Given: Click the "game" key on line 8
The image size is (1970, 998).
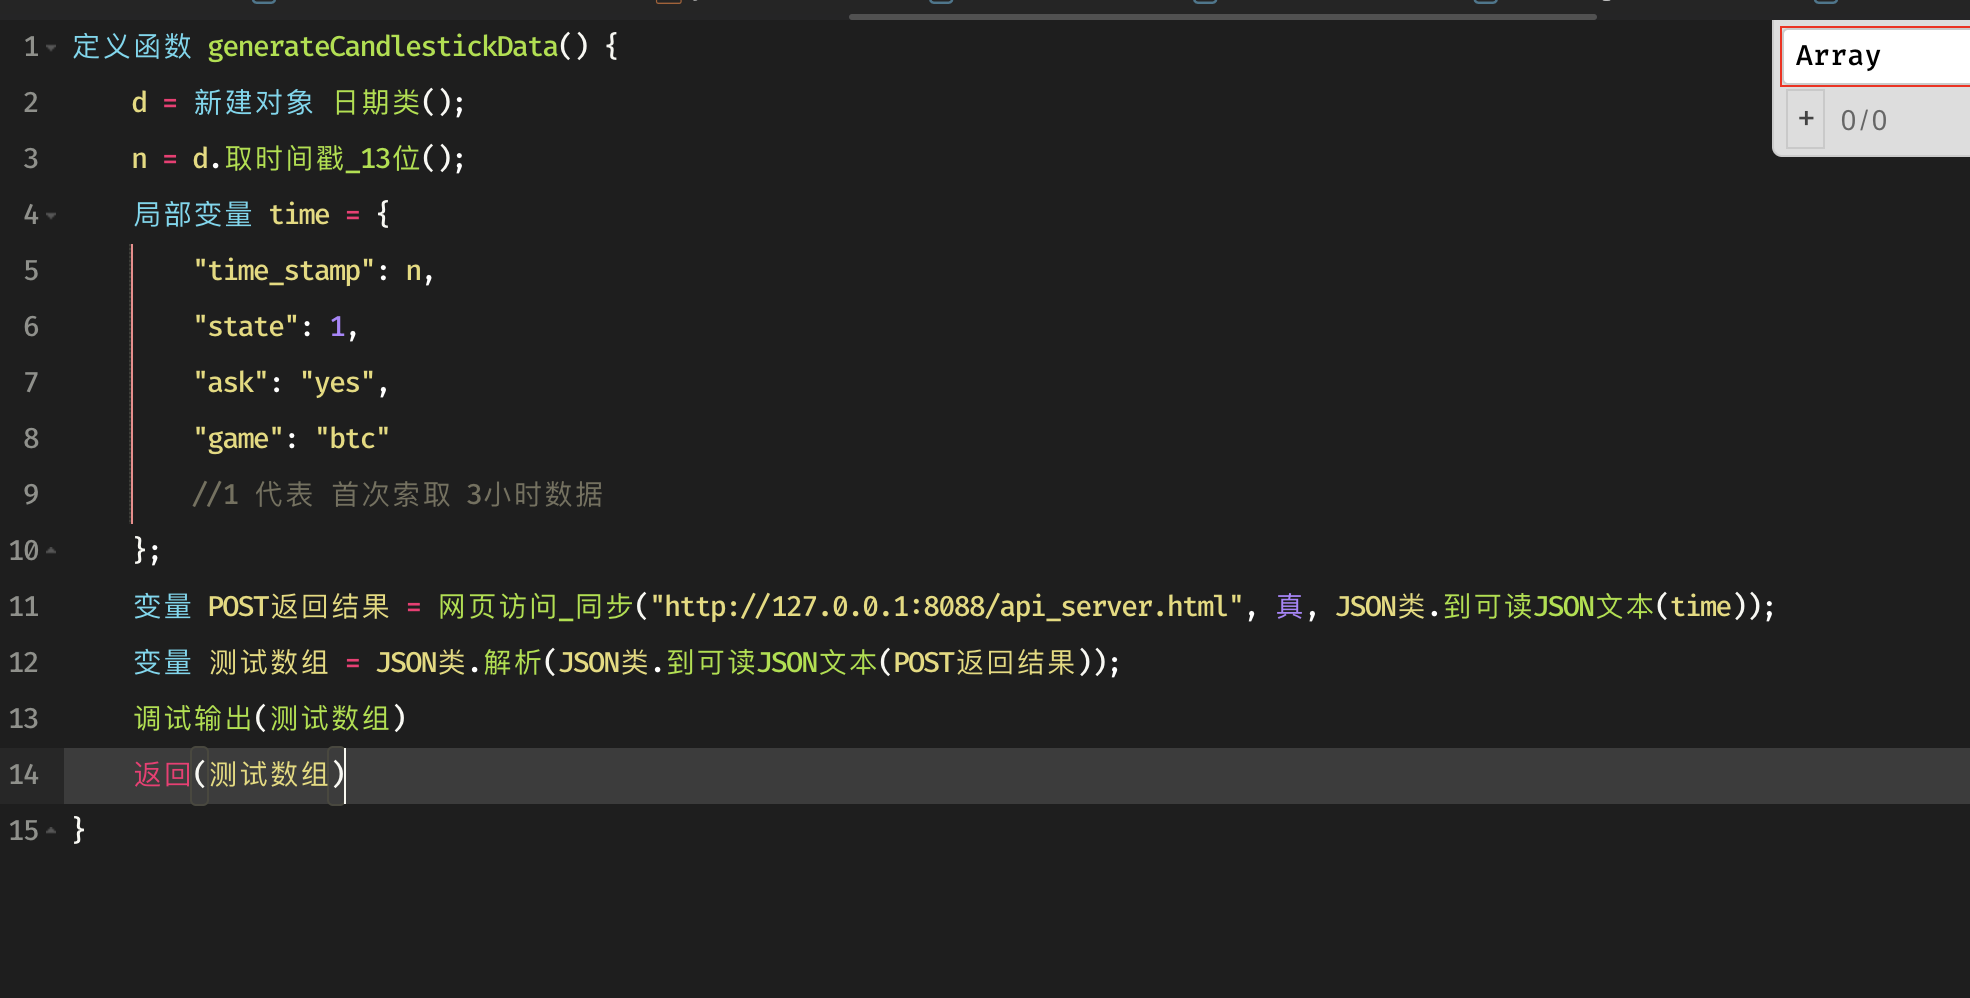Looking at the screenshot, I should [x=238, y=439].
